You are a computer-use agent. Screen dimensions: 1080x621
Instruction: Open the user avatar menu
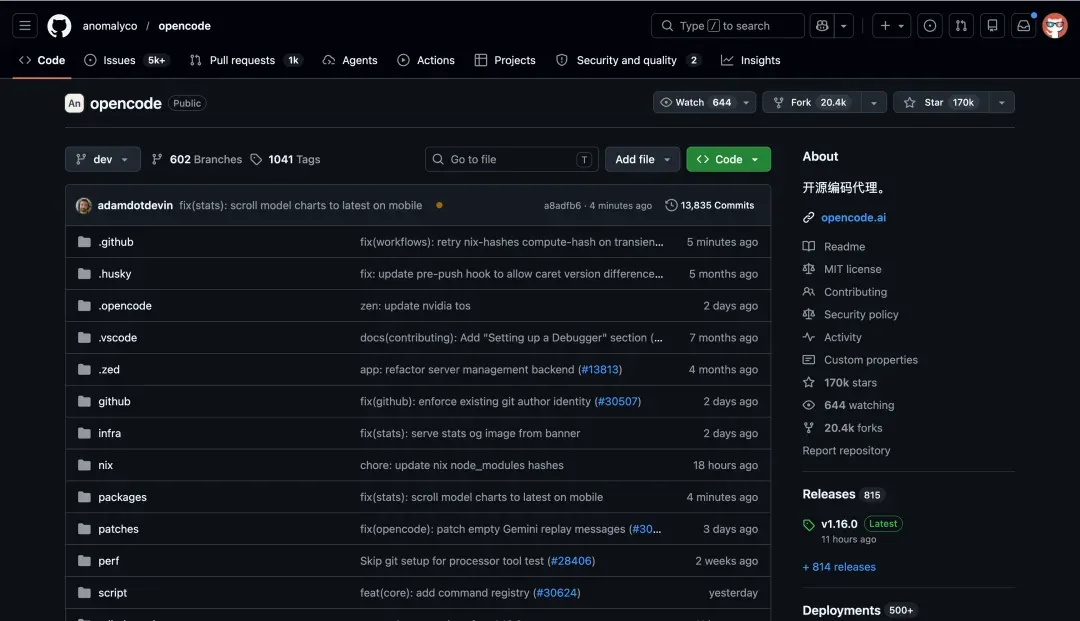pyautogui.click(x=1055, y=26)
